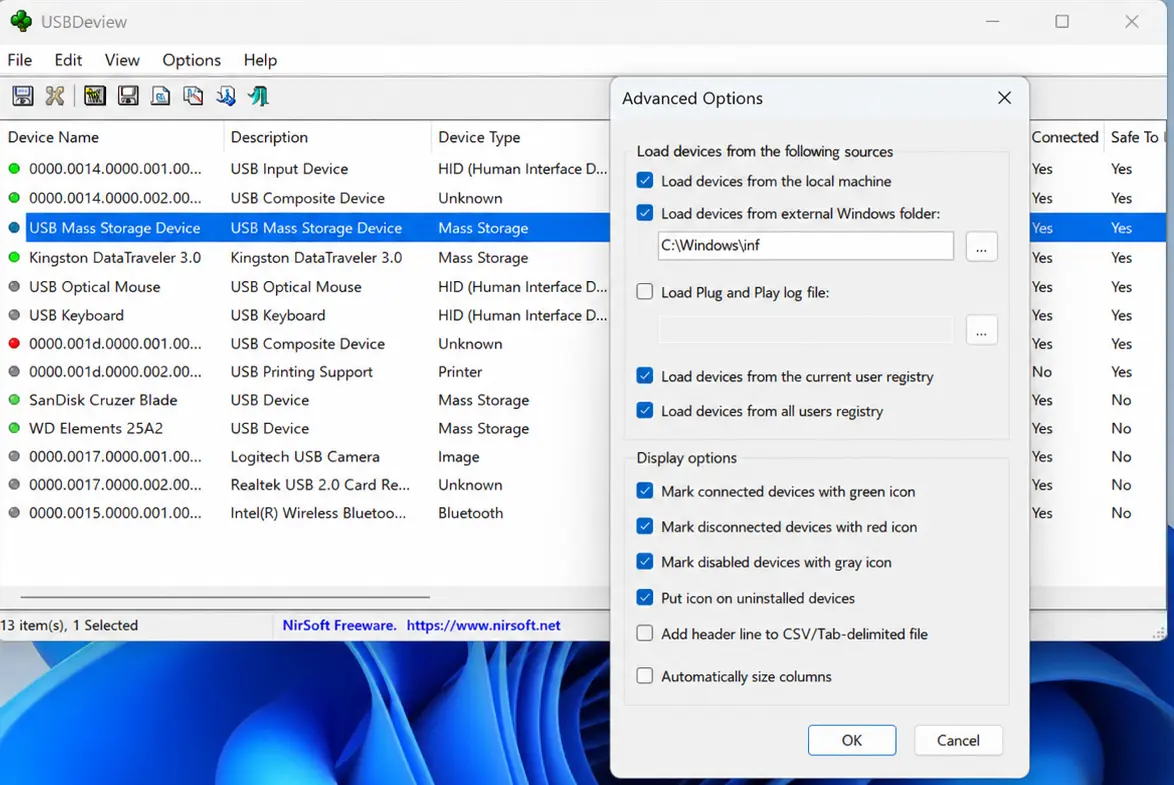Viewport: 1174px width, 785px height.
Task: Uncheck Load devices from the local machine
Action: [x=645, y=181]
